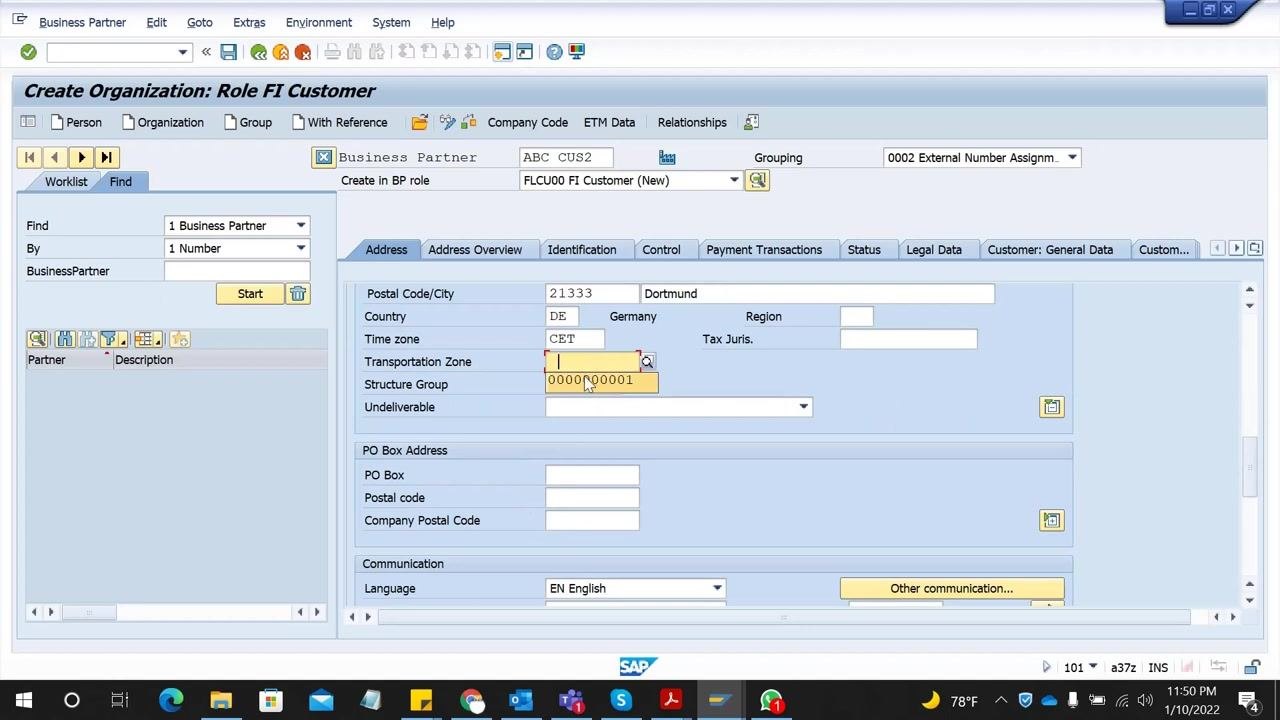Switch to the Worklist tab
1280x720 pixels.
tap(66, 181)
